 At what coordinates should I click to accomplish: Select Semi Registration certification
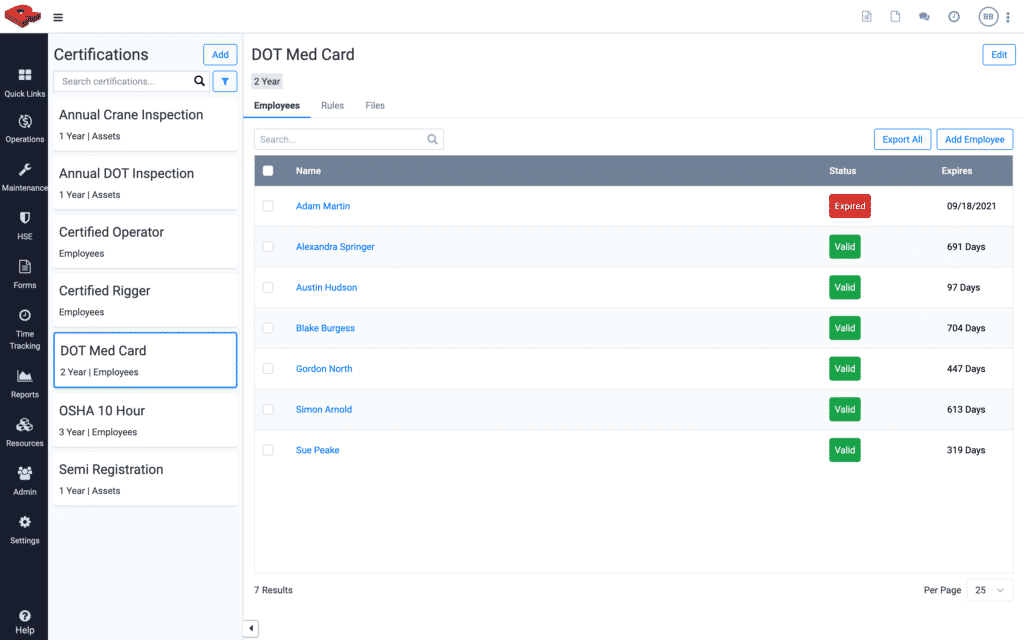click(x=145, y=479)
